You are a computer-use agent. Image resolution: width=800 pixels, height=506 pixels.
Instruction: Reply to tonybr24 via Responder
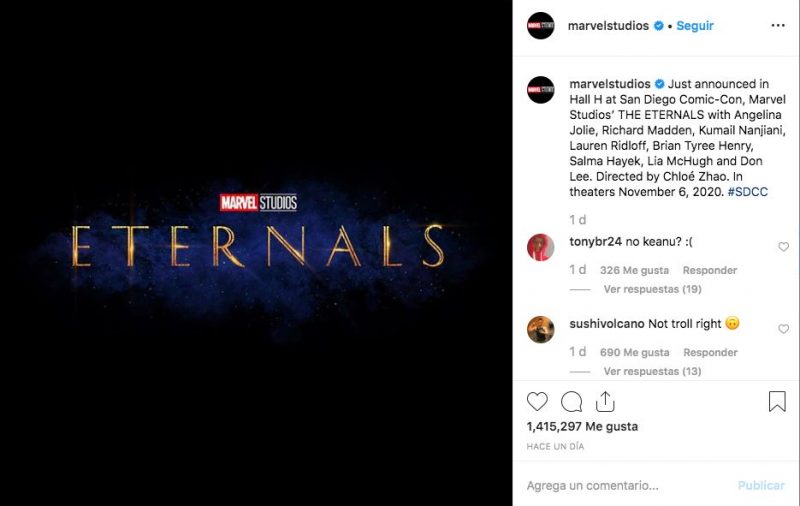point(710,270)
